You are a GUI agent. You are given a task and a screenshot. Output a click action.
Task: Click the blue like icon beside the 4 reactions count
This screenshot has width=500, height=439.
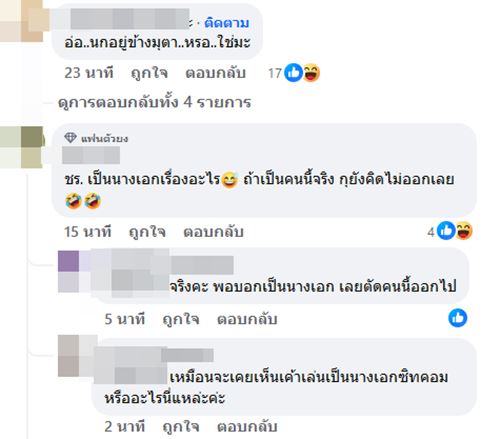[x=446, y=231]
